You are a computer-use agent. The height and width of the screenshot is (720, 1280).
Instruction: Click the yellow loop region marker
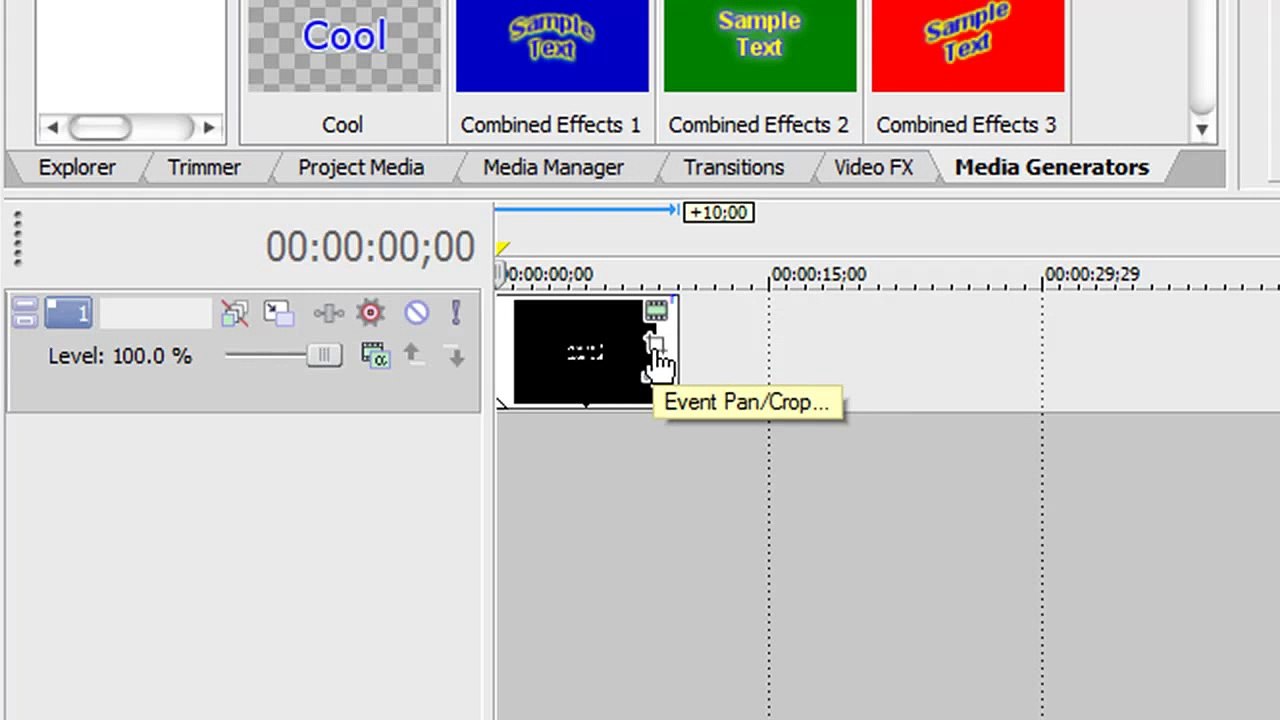click(x=503, y=247)
